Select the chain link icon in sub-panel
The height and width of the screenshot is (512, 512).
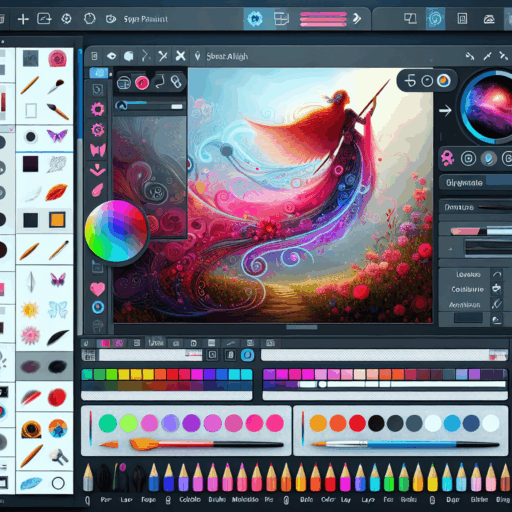(176, 82)
